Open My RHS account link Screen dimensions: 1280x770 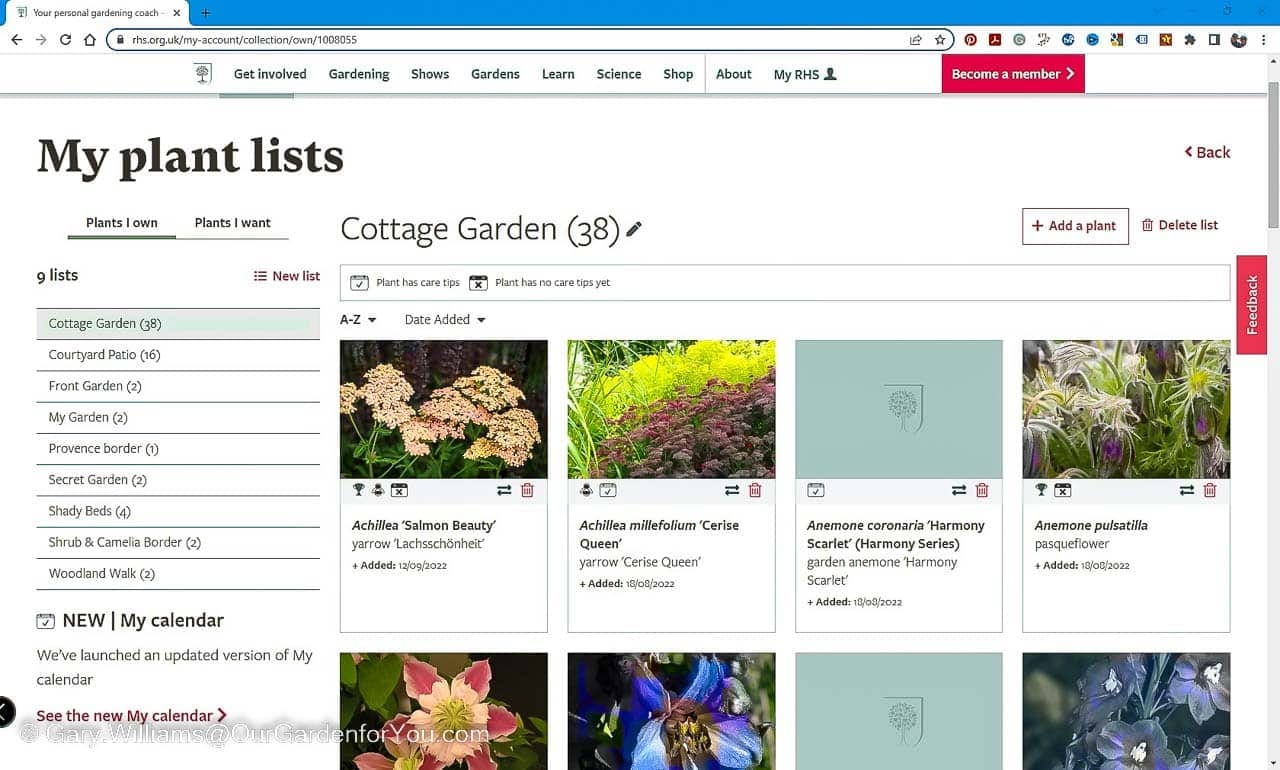coord(805,74)
